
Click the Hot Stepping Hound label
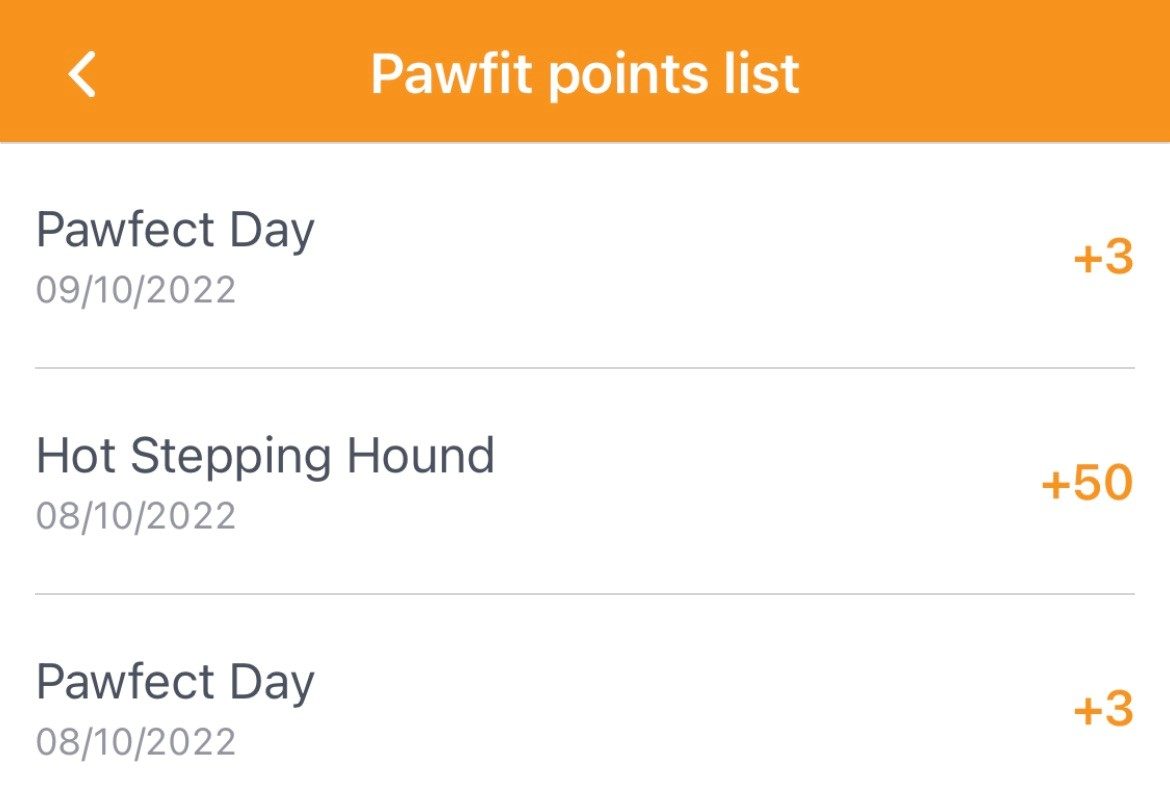(264, 455)
